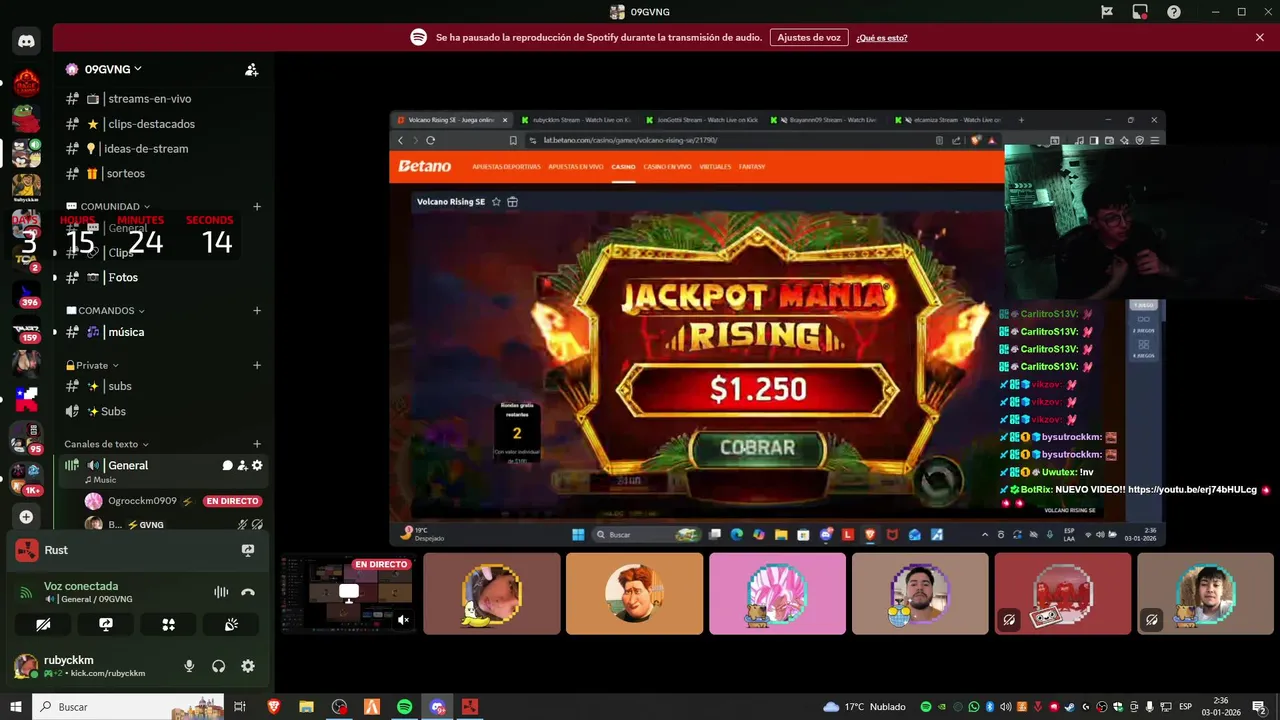Open user settings gear icon

click(x=248, y=666)
